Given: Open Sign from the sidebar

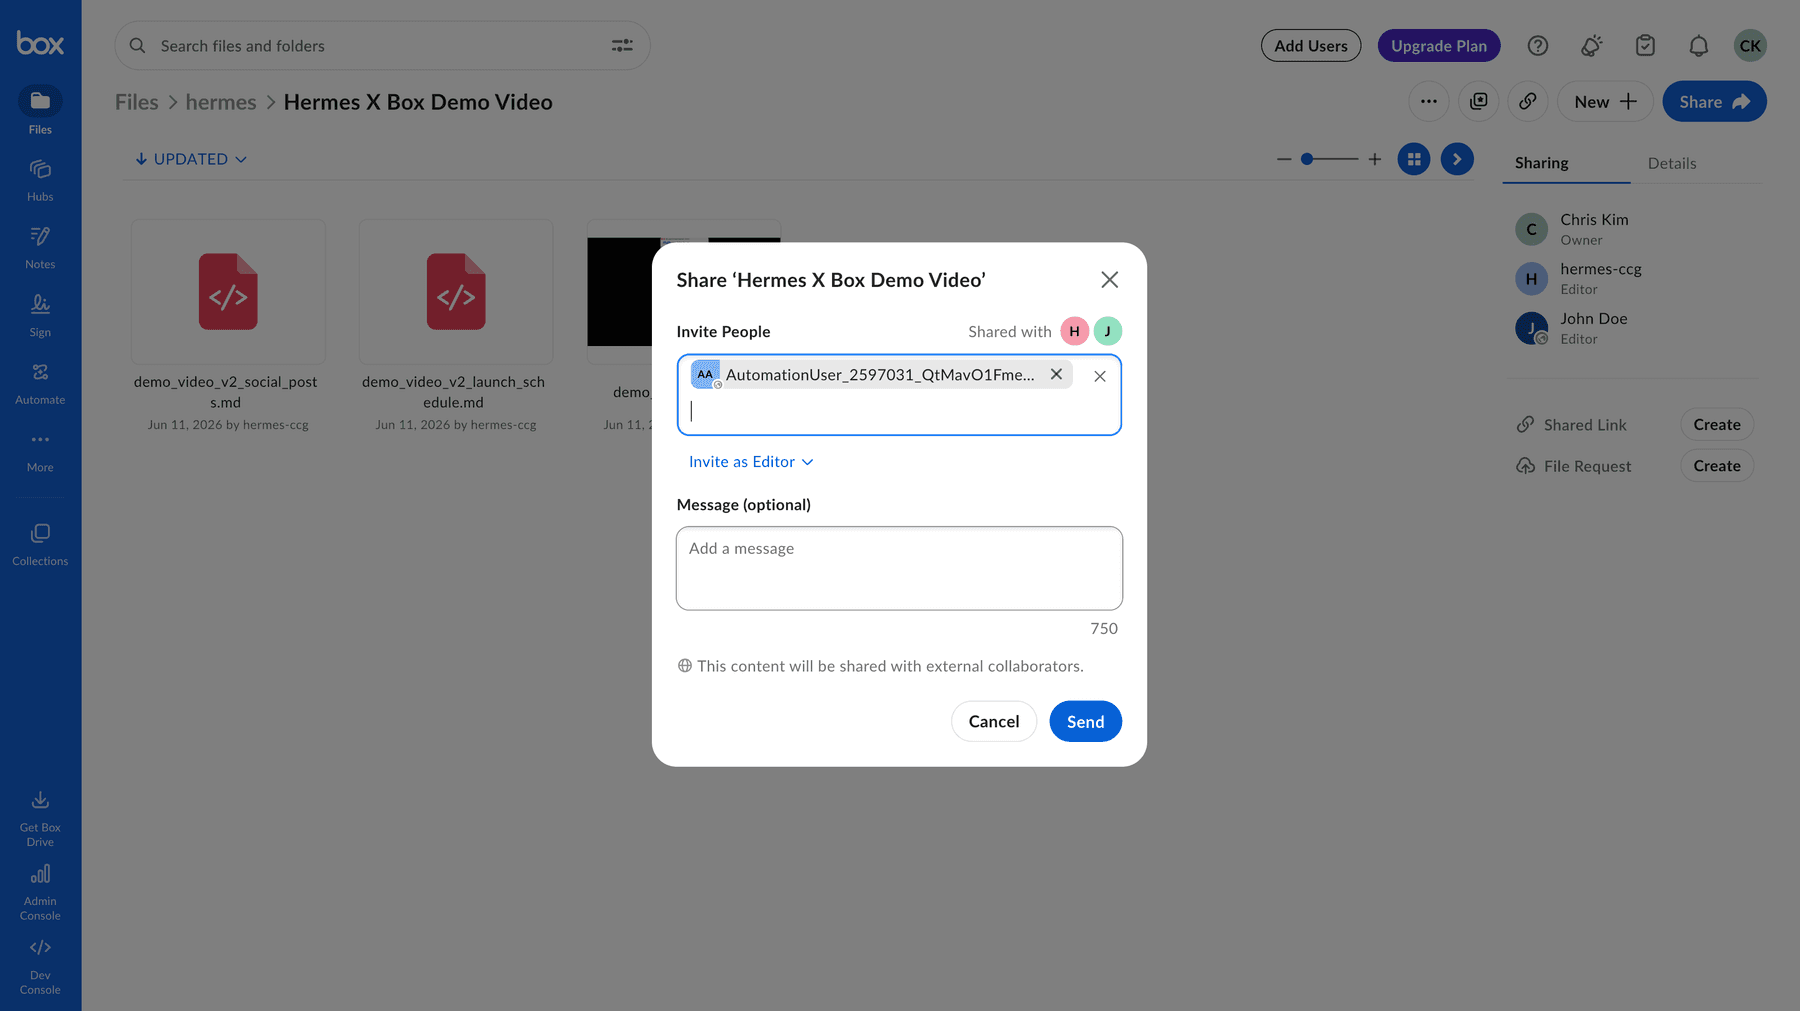Looking at the screenshot, I should point(40,315).
